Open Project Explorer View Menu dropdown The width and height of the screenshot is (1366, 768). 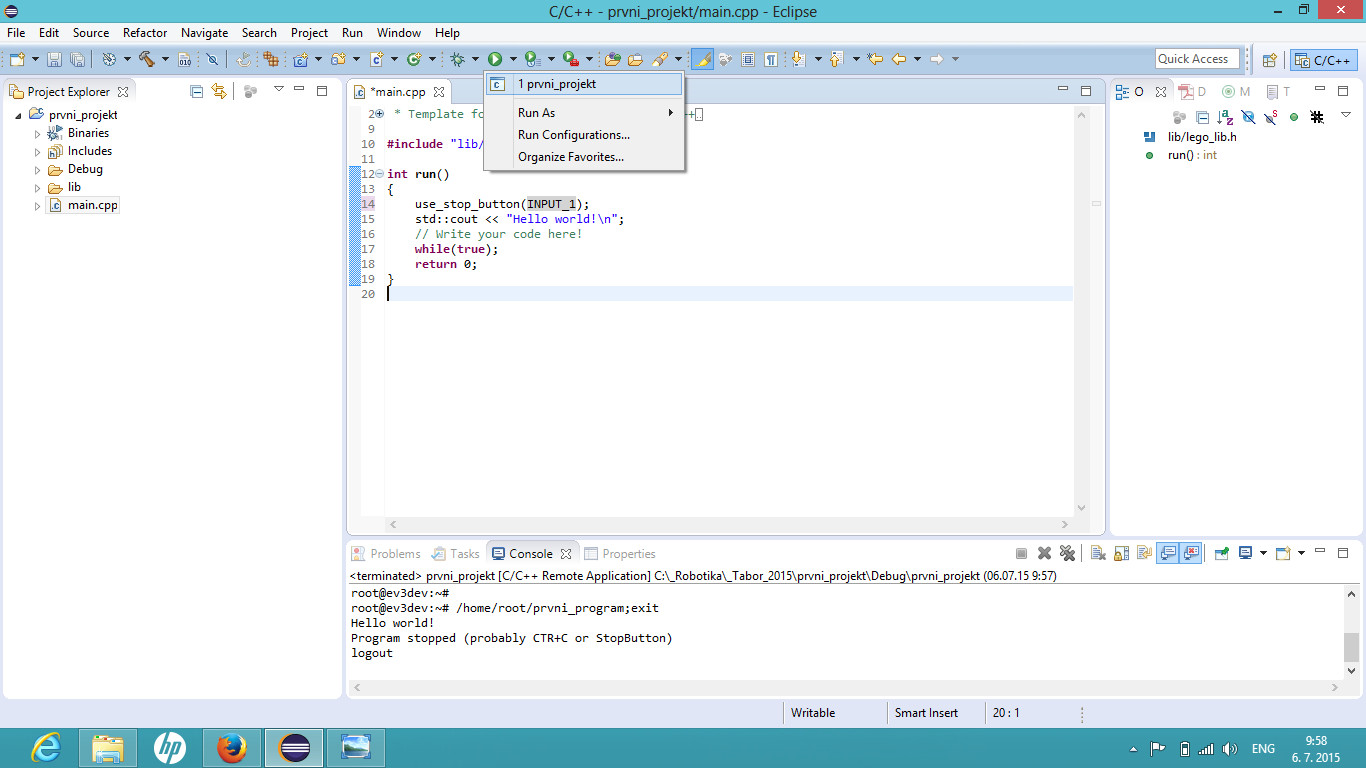[279, 90]
